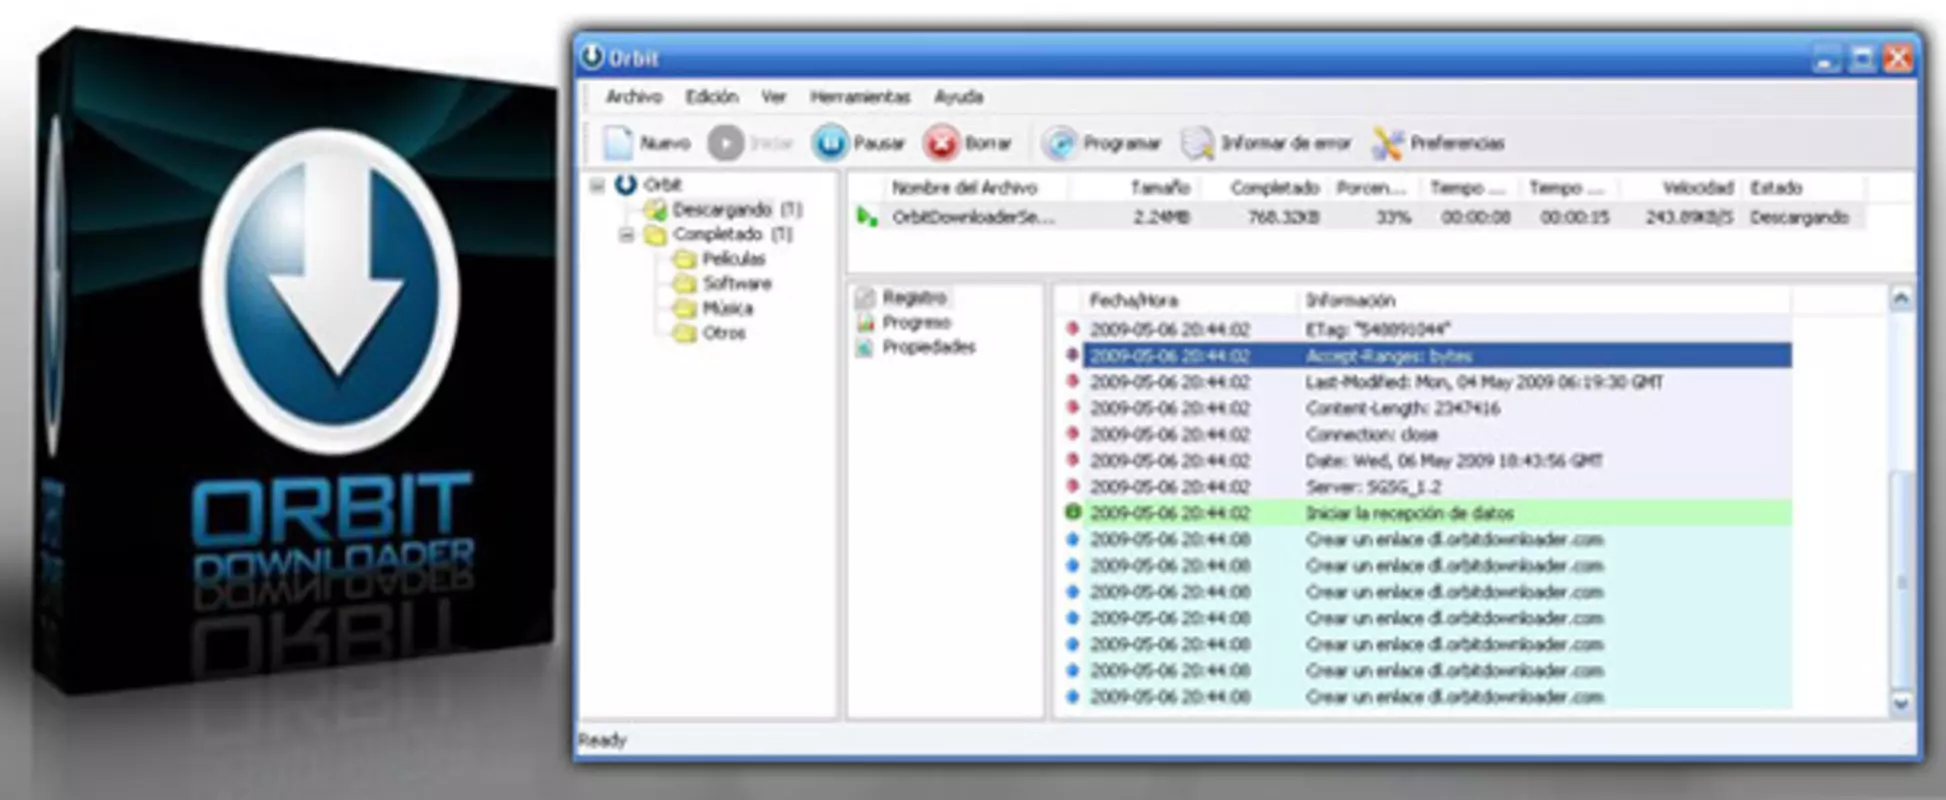Select the Last-Modified log entry

(1484, 382)
